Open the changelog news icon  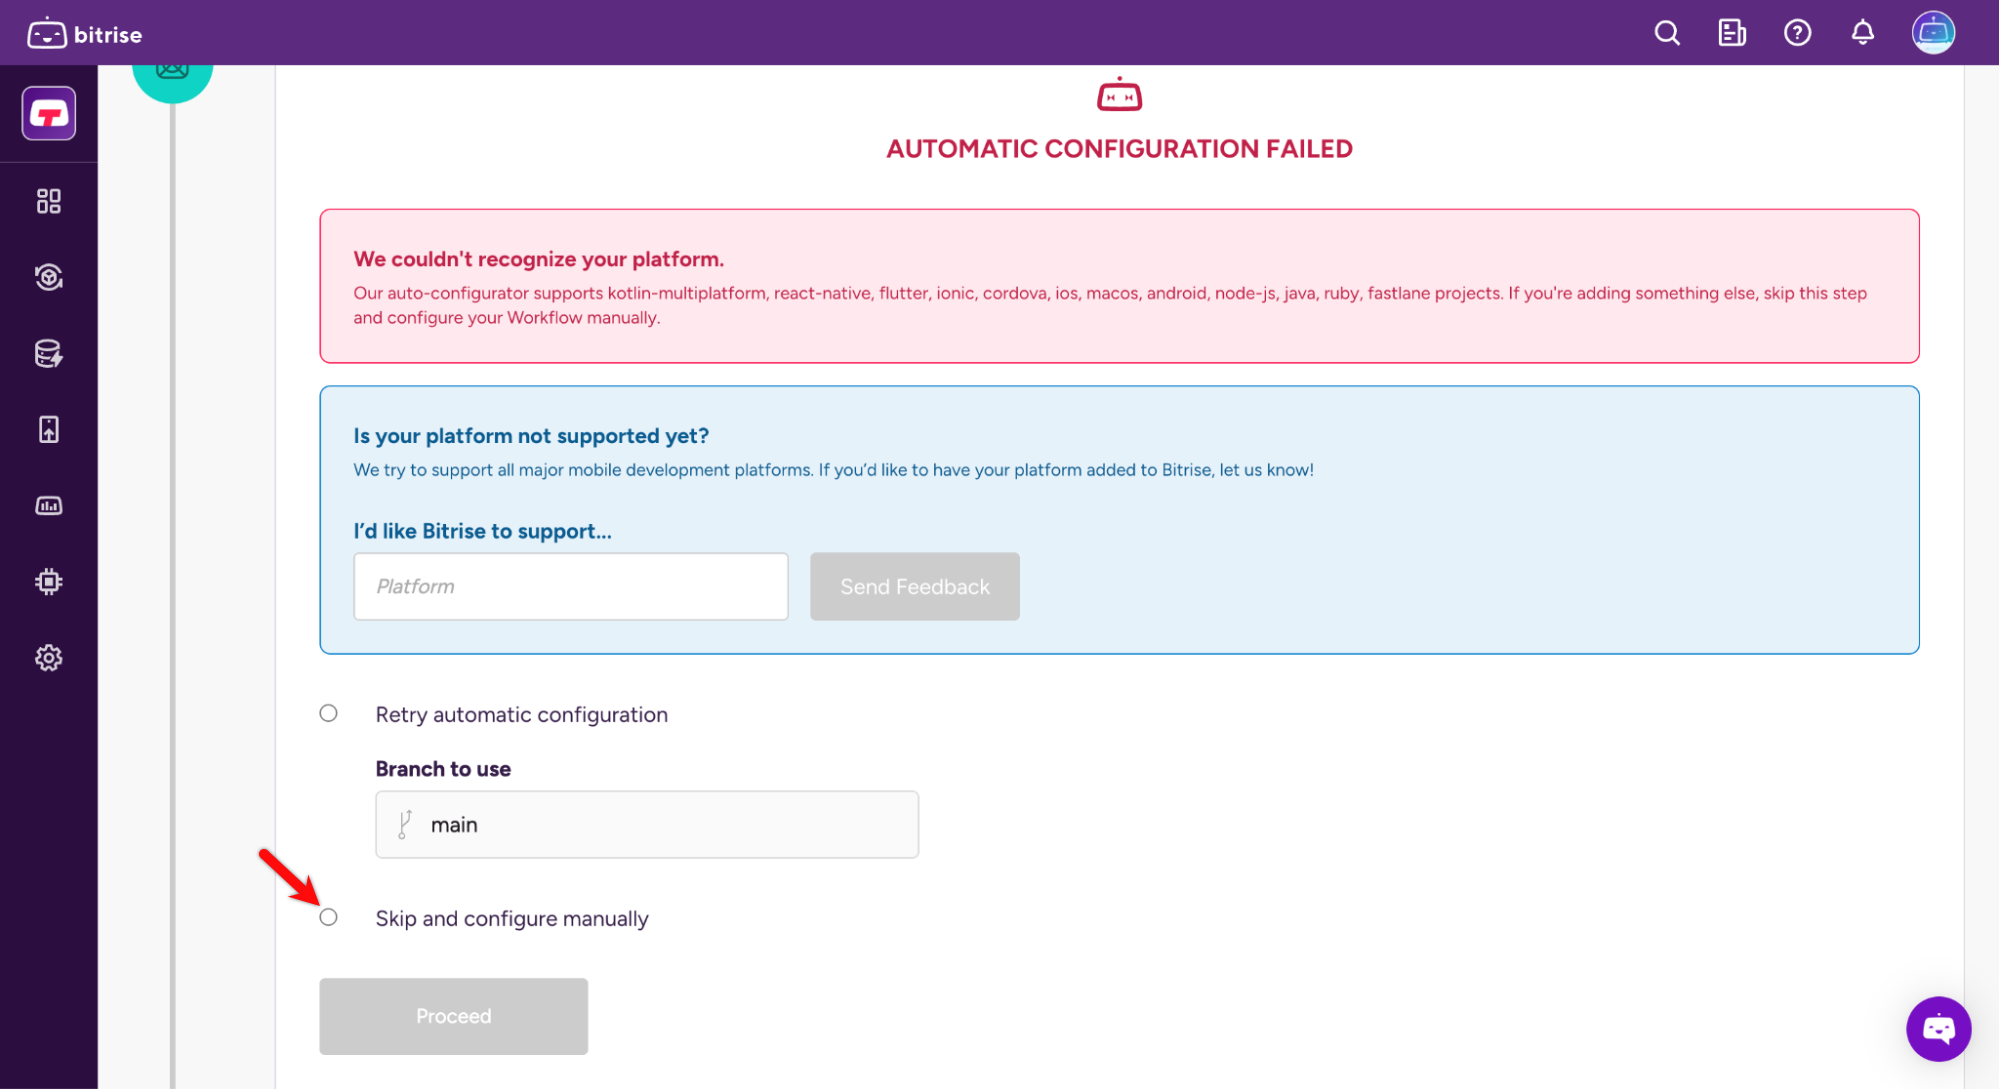[x=1732, y=33]
